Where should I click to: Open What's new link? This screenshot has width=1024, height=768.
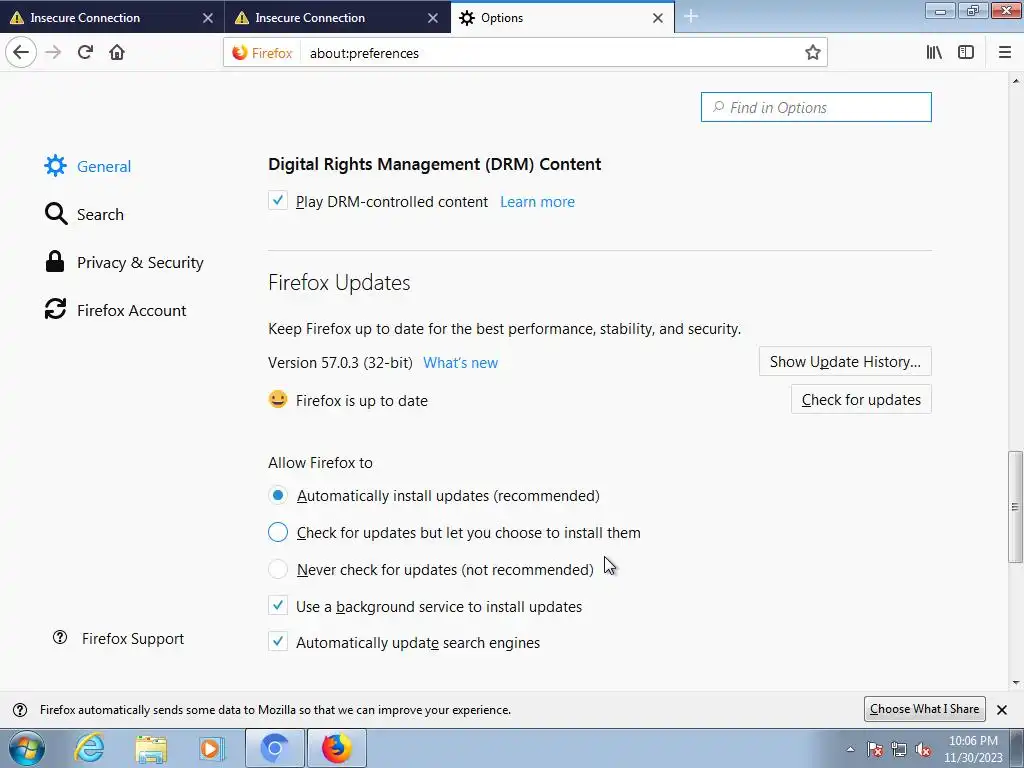(460, 362)
